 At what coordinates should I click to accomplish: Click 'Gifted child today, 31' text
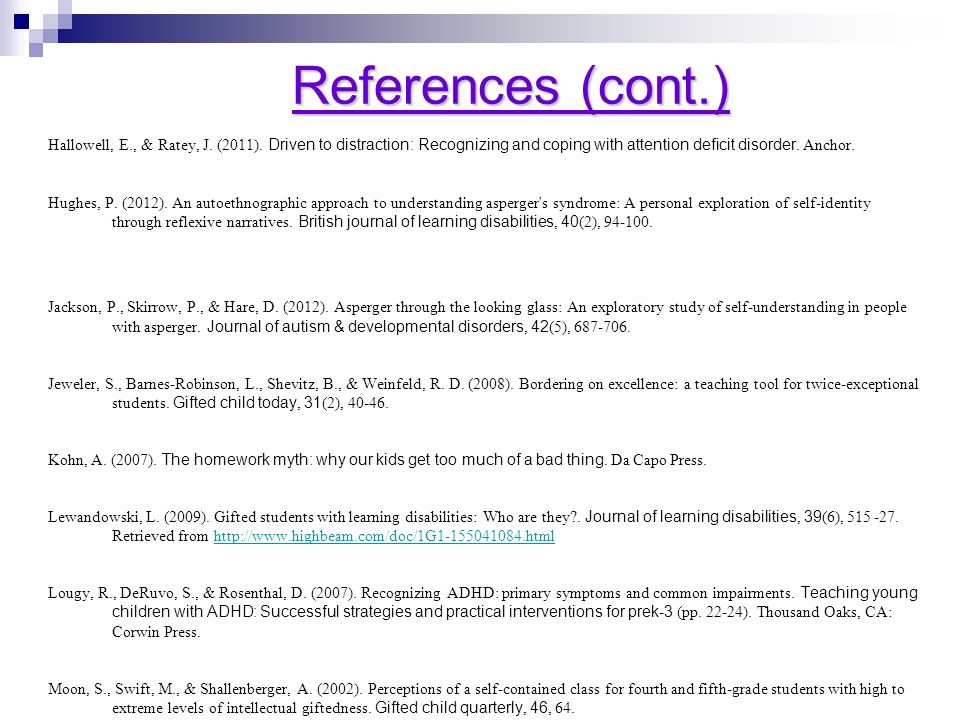point(247,403)
